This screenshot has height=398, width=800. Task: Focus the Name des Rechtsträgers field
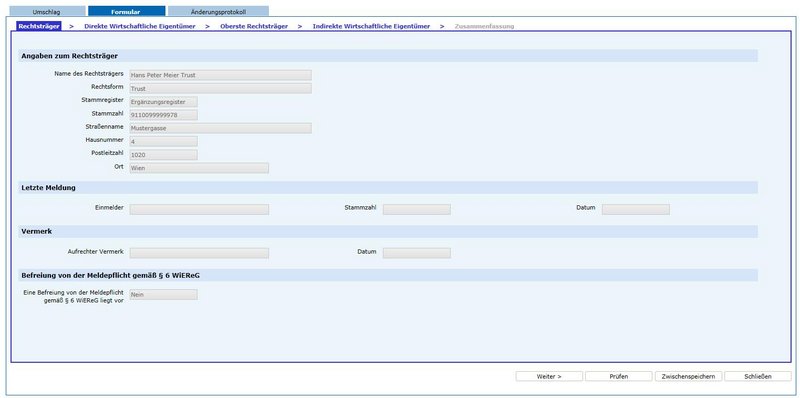220,76
